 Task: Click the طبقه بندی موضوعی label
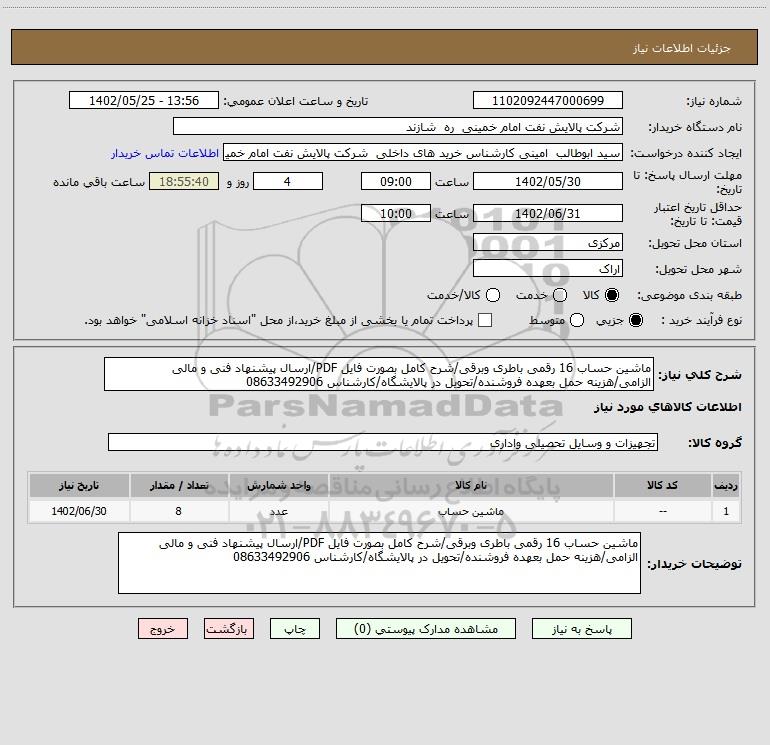pyautogui.click(x=689, y=295)
